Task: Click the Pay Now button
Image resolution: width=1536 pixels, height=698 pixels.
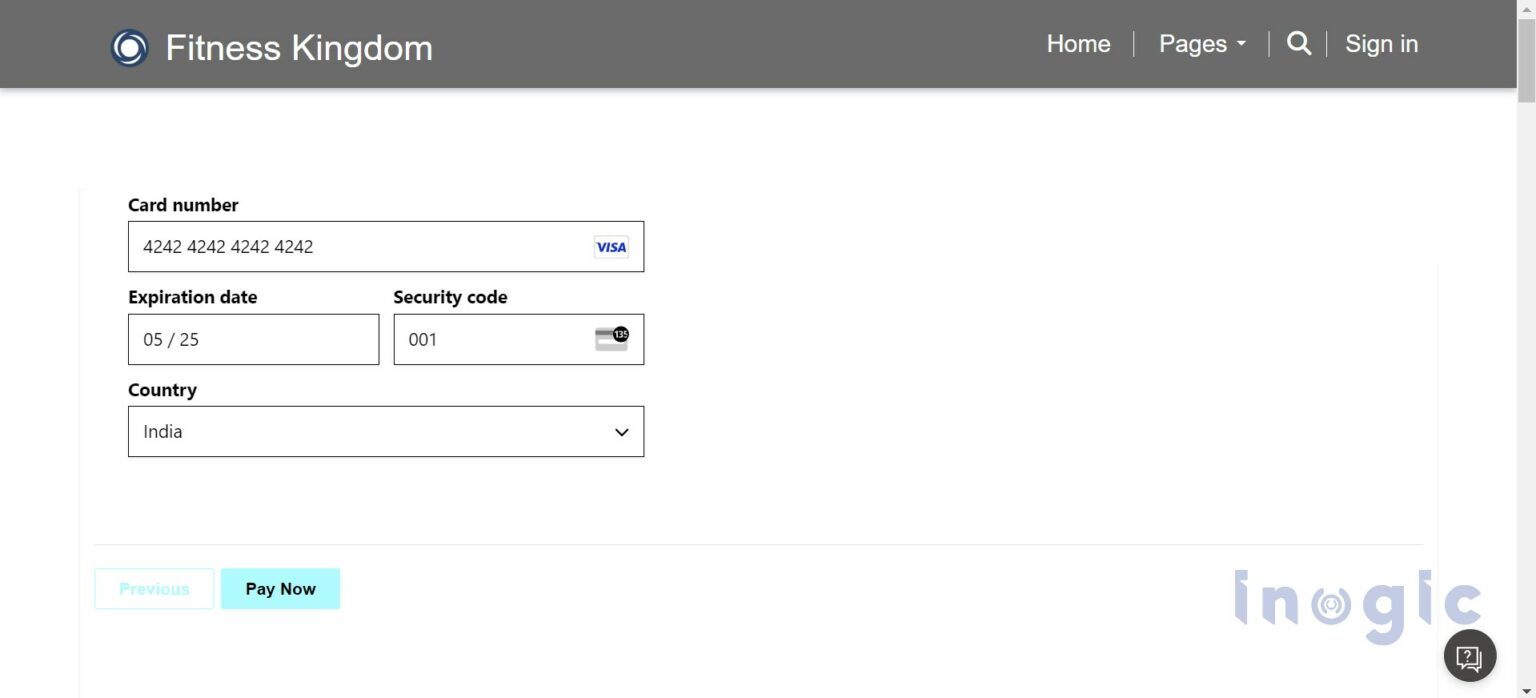Action: [x=280, y=588]
